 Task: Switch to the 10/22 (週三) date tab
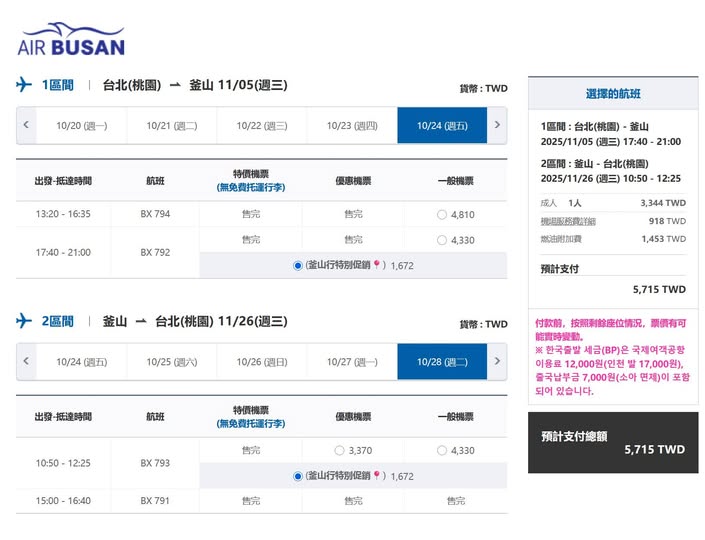(262, 126)
